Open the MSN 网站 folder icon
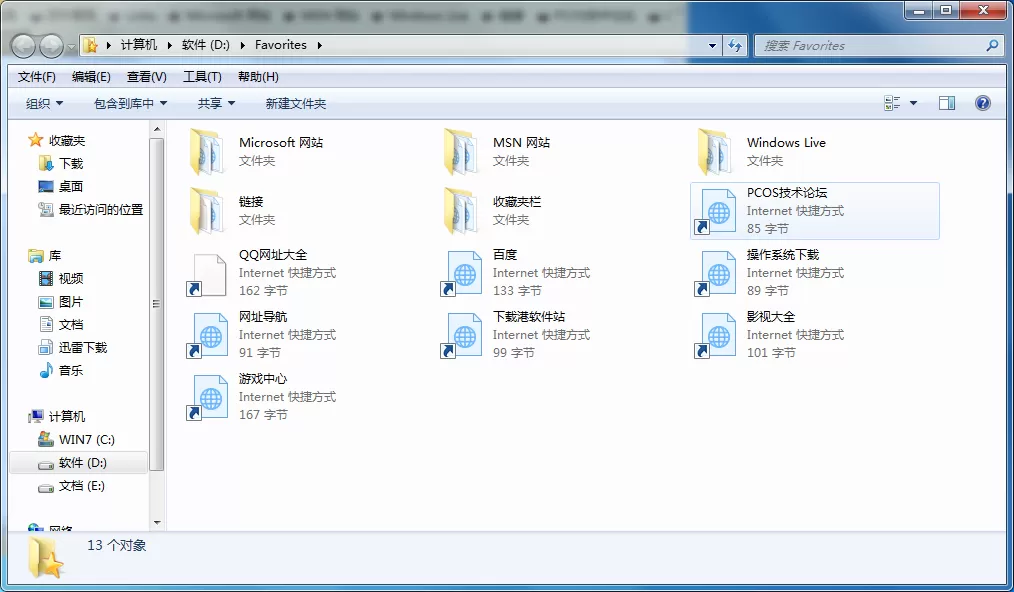 tap(461, 152)
